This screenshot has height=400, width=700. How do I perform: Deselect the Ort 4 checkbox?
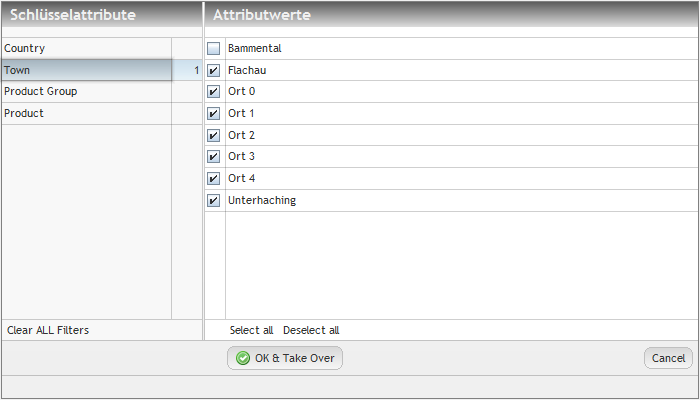pyautogui.click(x=214, y=178)
